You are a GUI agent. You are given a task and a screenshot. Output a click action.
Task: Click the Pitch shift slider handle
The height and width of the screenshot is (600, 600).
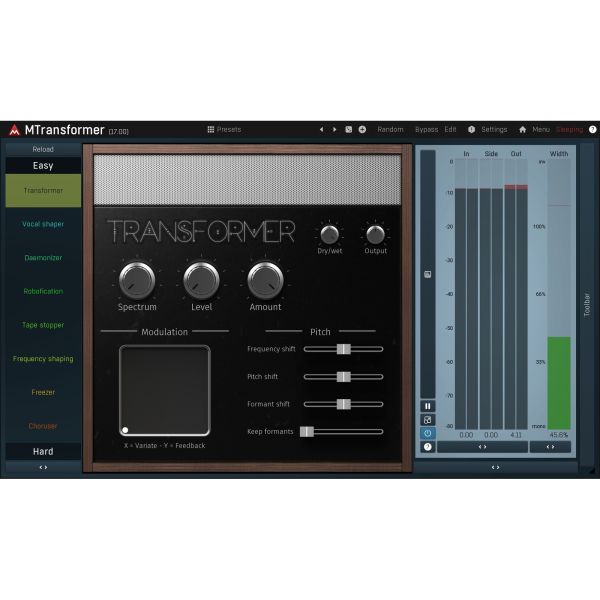pyautogui.click(x=344, y=377)
